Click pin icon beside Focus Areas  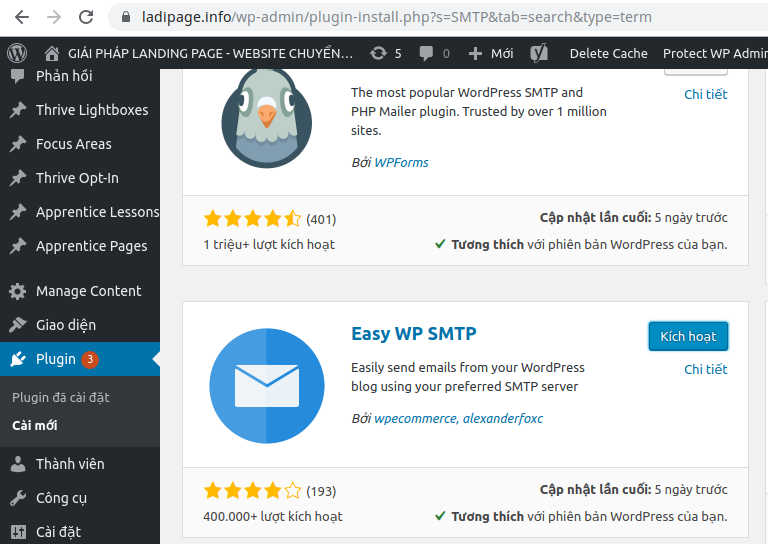tap(18, 144)
